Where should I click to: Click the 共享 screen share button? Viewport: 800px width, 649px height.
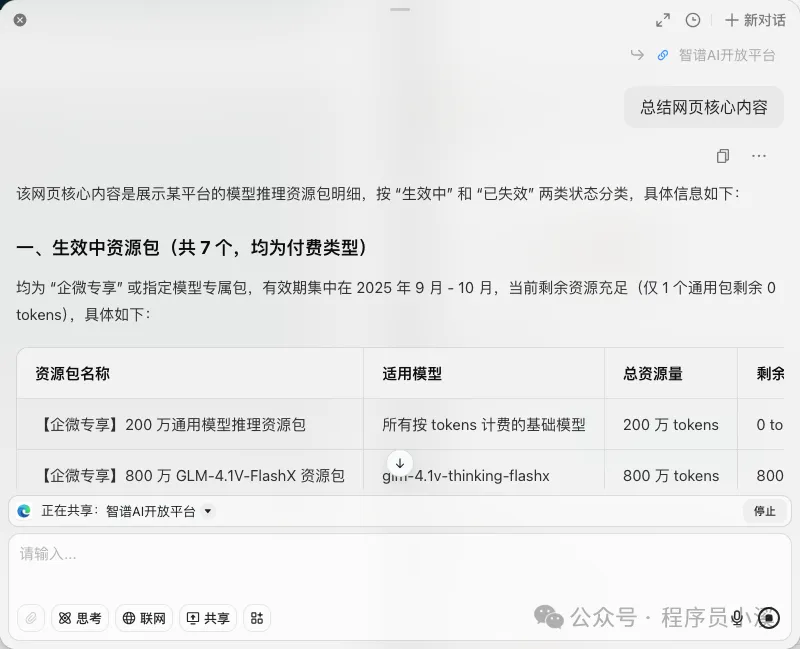tap(208, 618)
